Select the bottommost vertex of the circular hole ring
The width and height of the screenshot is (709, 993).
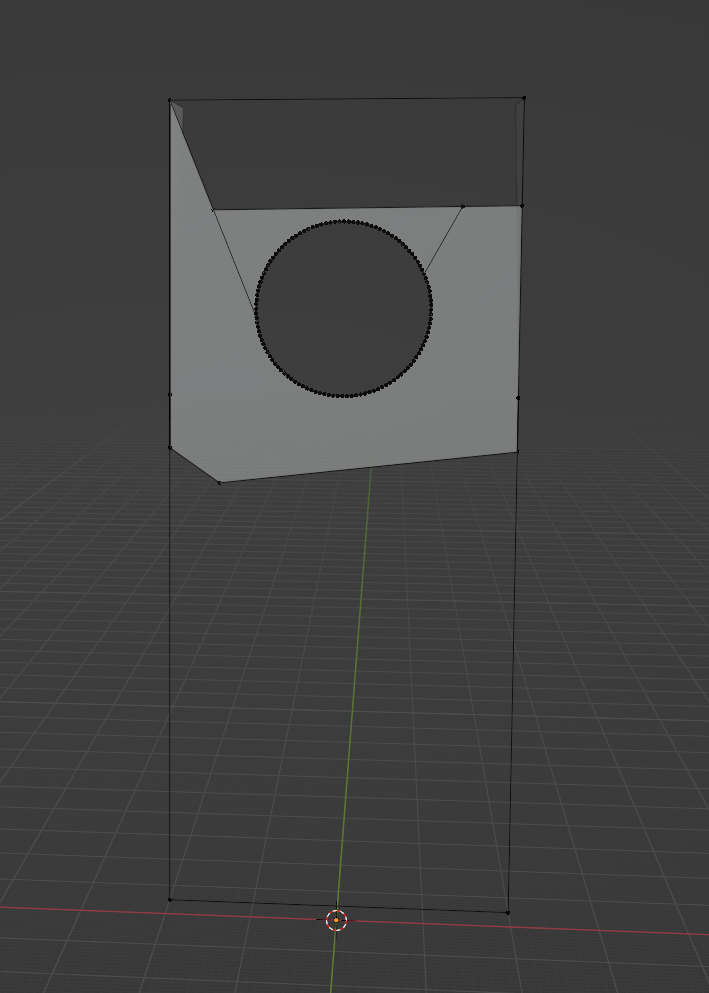point(344,396)
